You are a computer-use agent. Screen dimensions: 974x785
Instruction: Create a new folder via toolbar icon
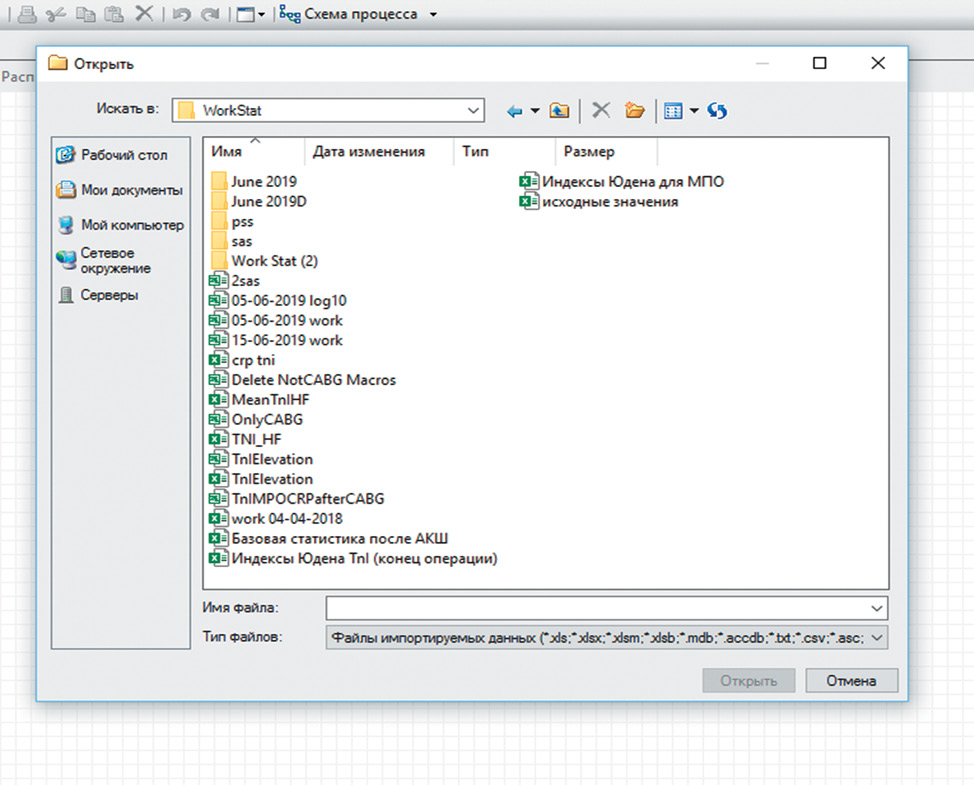pos(634,111)
